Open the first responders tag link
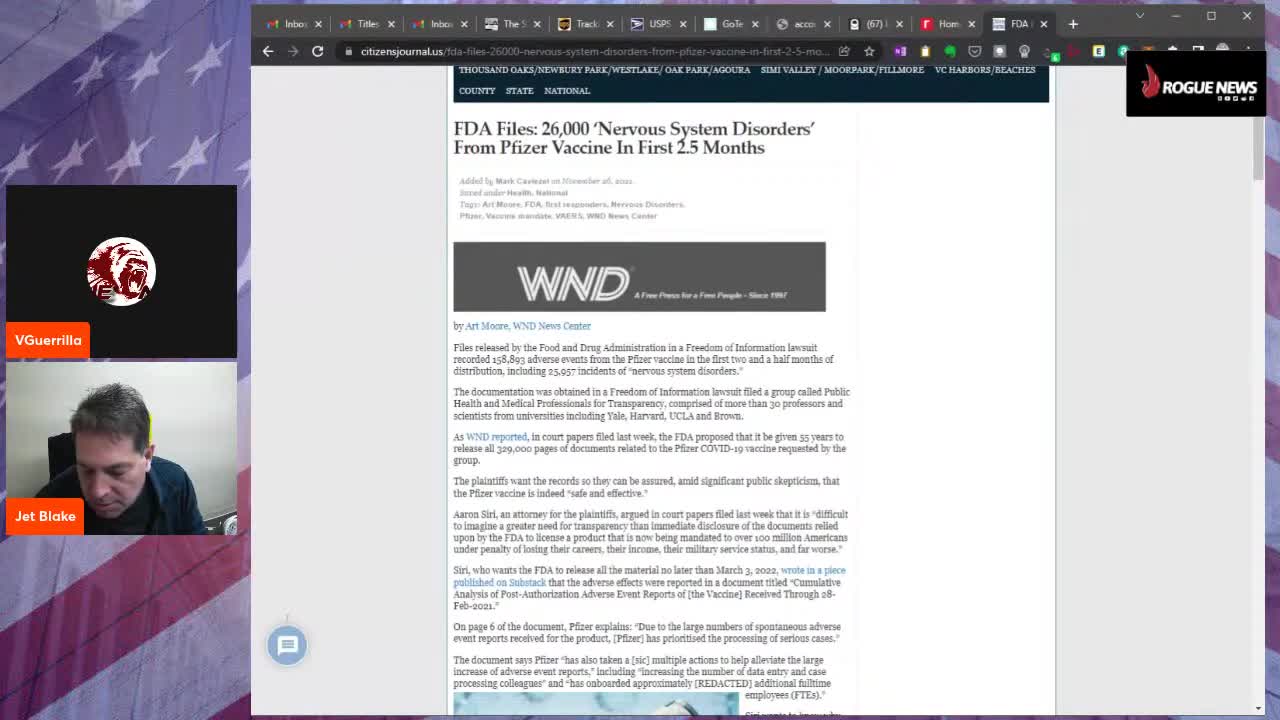The height and width of the screenshot is (720, 1280). tap(575, 204)
